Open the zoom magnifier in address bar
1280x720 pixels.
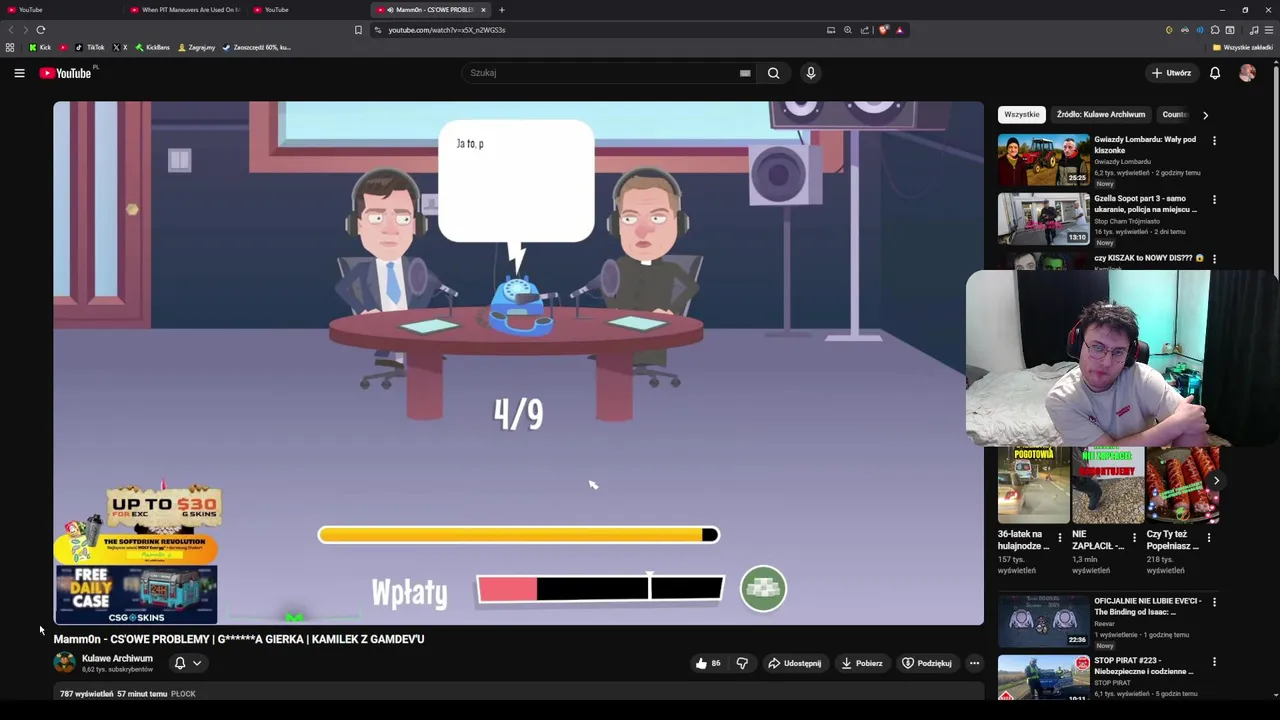pos(848,30)
